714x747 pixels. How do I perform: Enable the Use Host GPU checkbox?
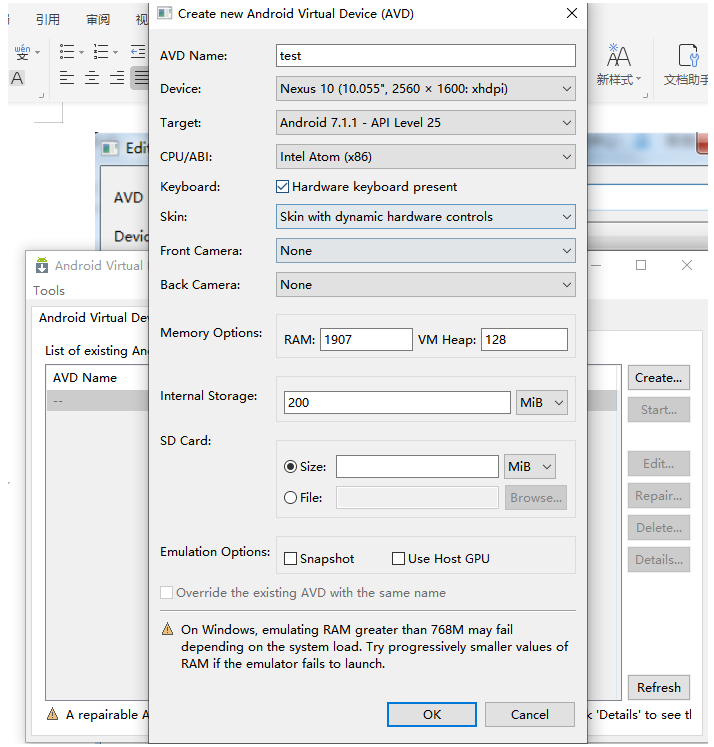(x=398, y=558)
